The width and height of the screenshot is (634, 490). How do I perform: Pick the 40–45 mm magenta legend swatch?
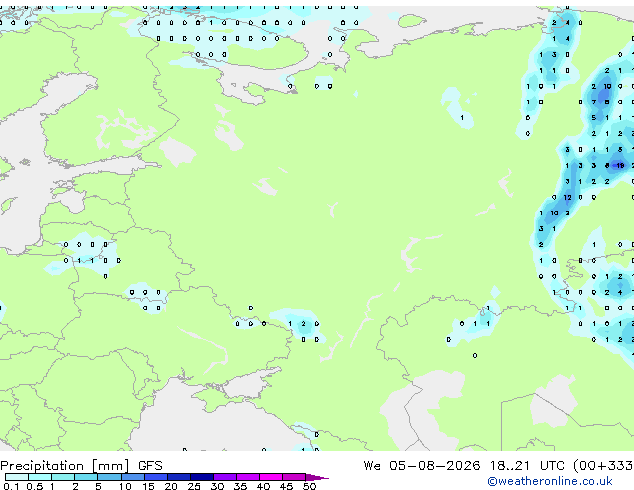(x=271, y=477)
